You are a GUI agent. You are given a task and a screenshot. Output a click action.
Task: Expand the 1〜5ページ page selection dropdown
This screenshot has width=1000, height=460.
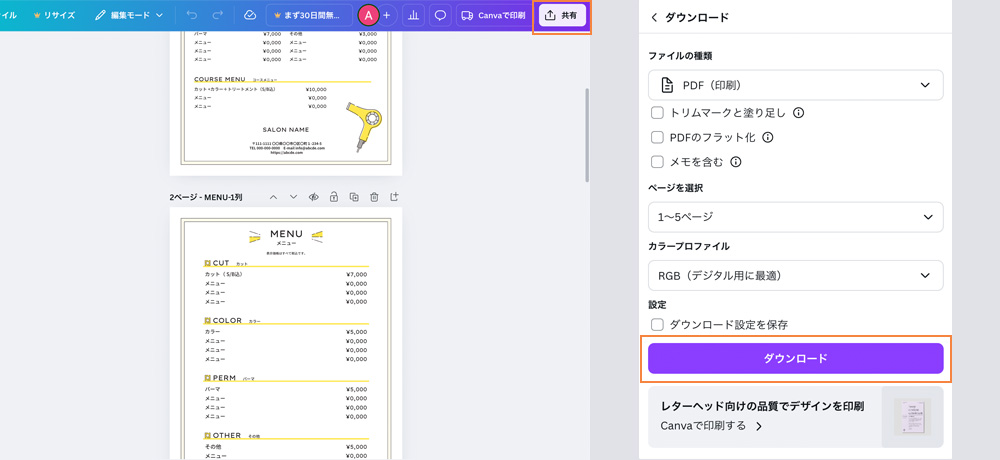click(x=795, y=217)
